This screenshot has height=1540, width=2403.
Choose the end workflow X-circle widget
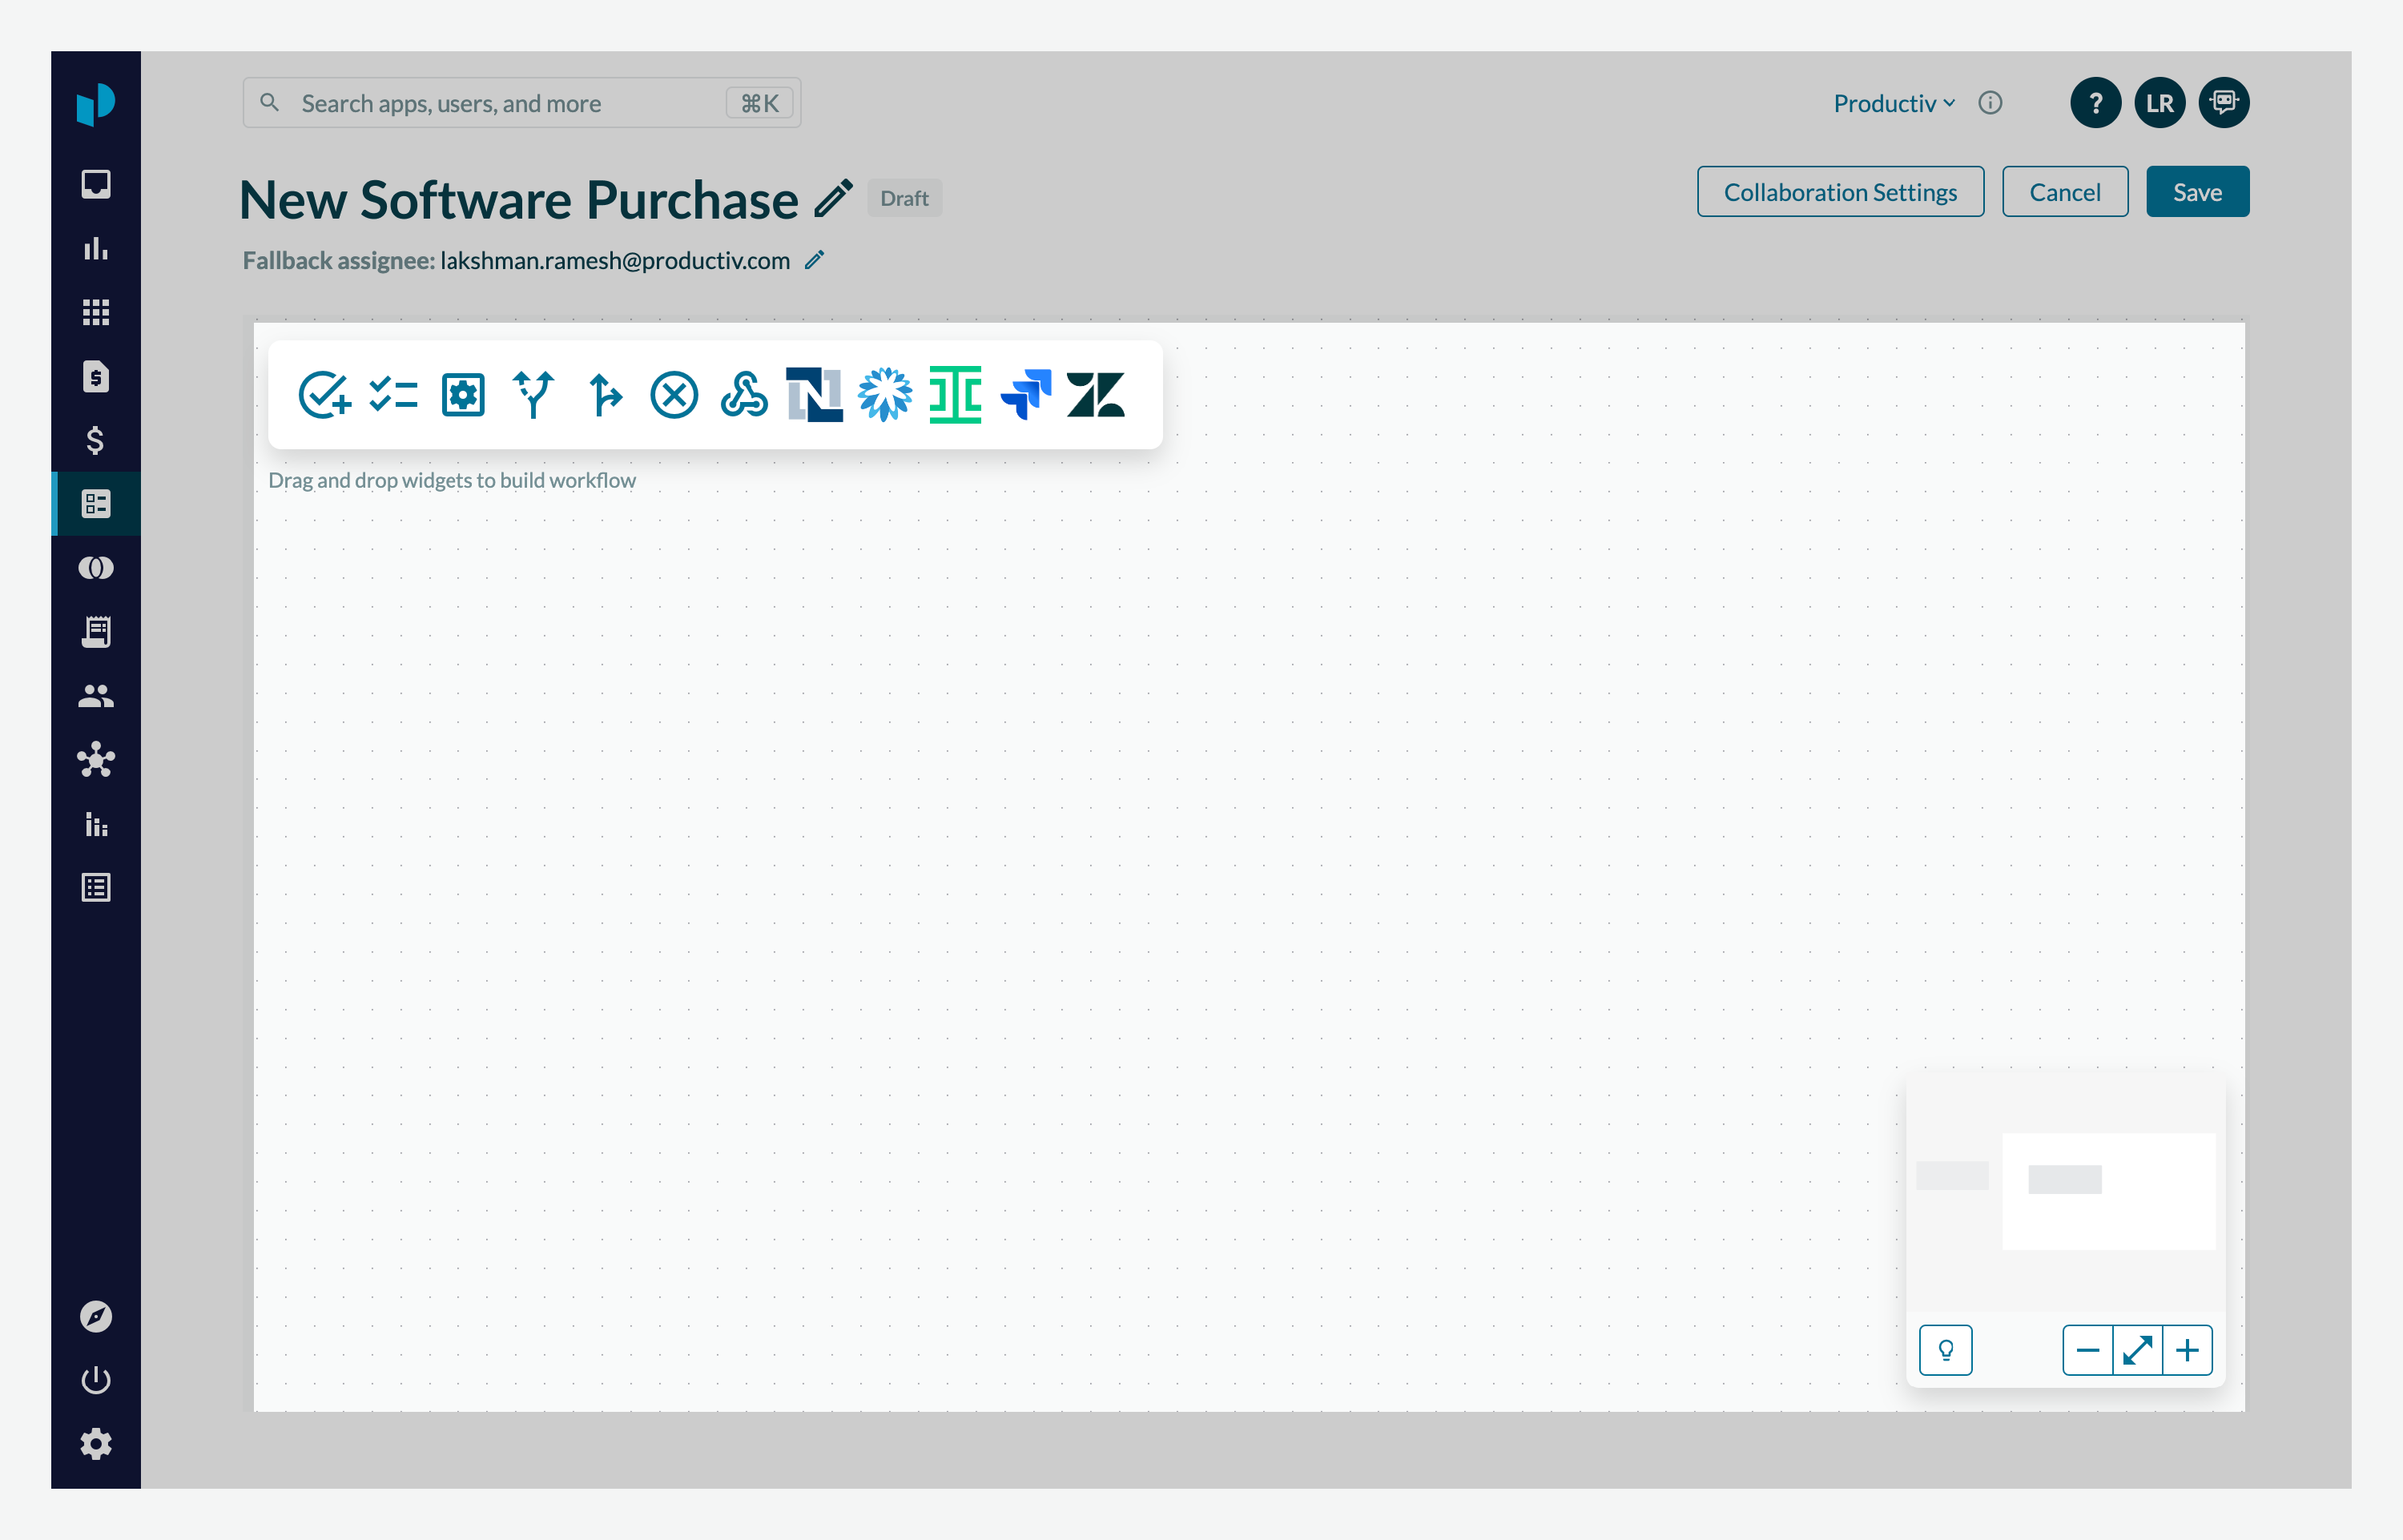click(674, 395)
